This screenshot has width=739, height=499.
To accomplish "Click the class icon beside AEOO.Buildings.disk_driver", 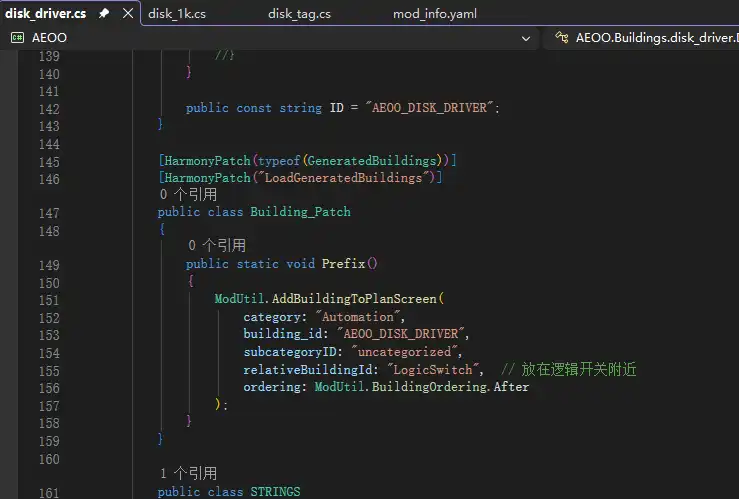I will click(562, 37).
